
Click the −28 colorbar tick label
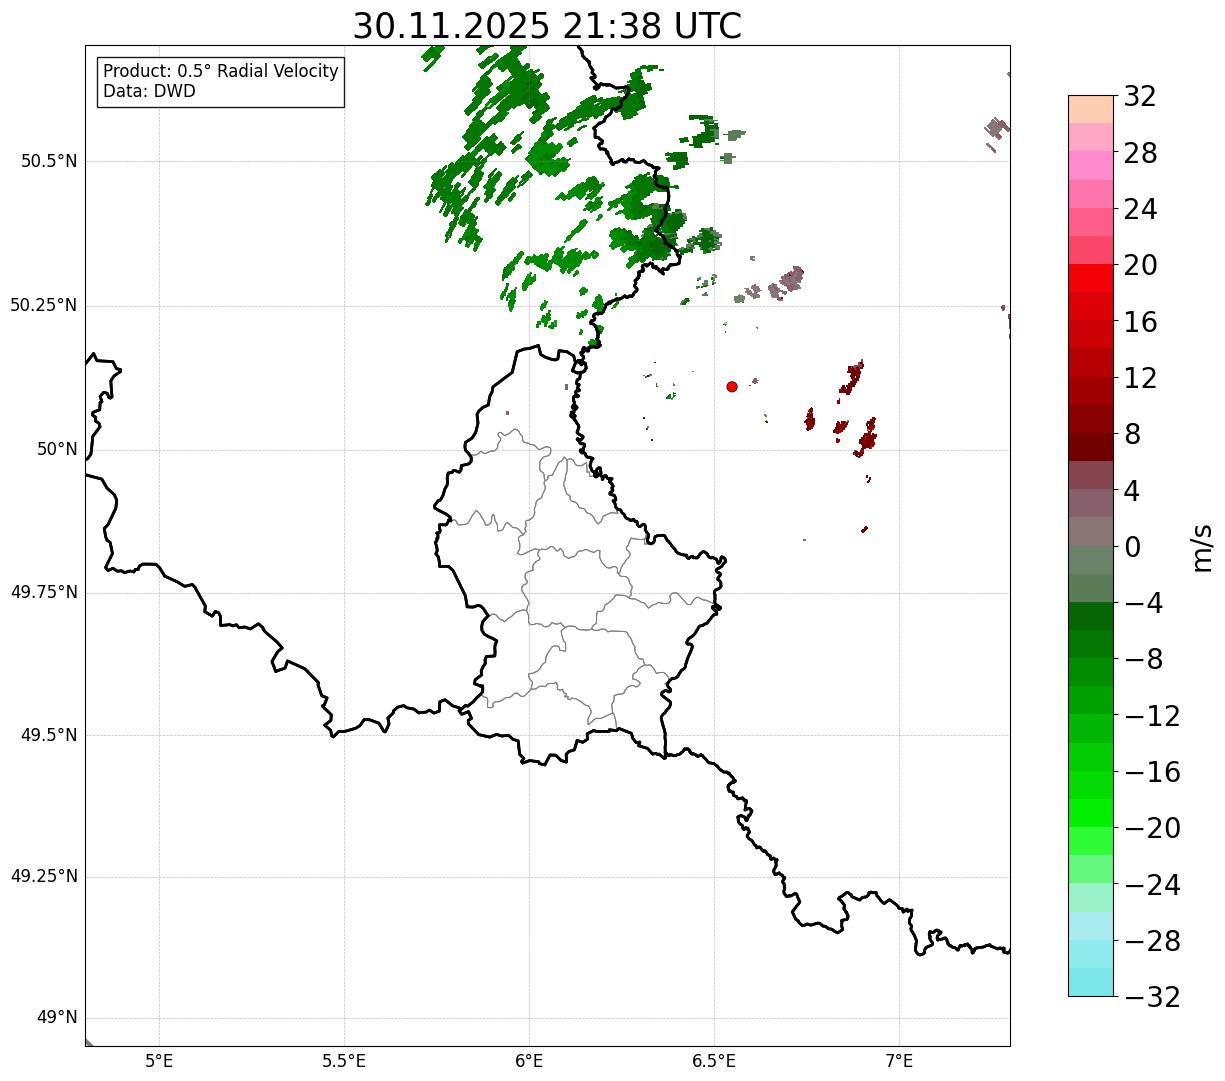1152,941
